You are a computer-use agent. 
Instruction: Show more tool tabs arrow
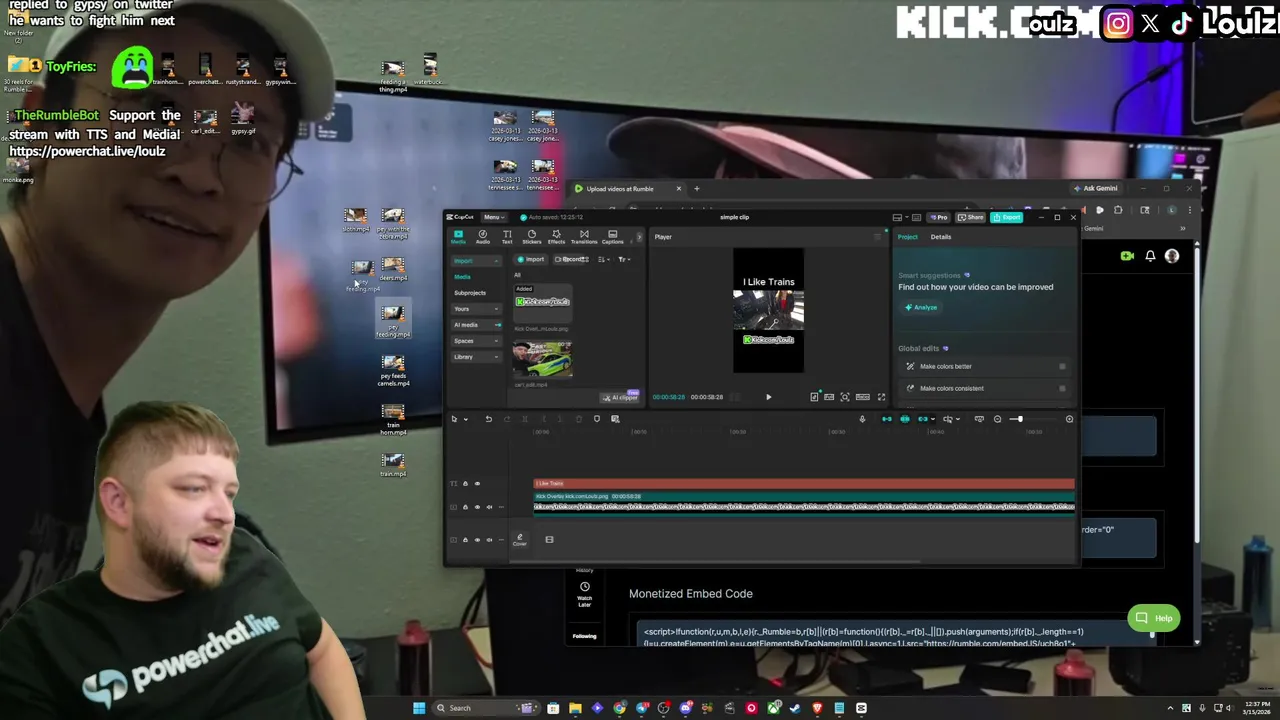pos(639,237)
